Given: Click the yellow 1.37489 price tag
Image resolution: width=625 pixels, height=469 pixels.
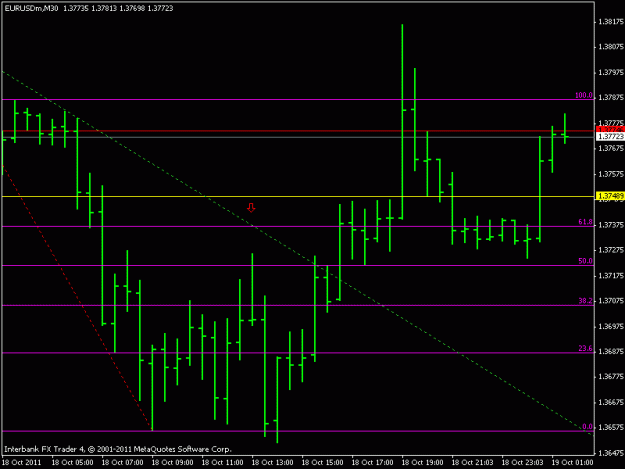Looking at the screenshot, I should pyautogui.click(x=610, y=196).
